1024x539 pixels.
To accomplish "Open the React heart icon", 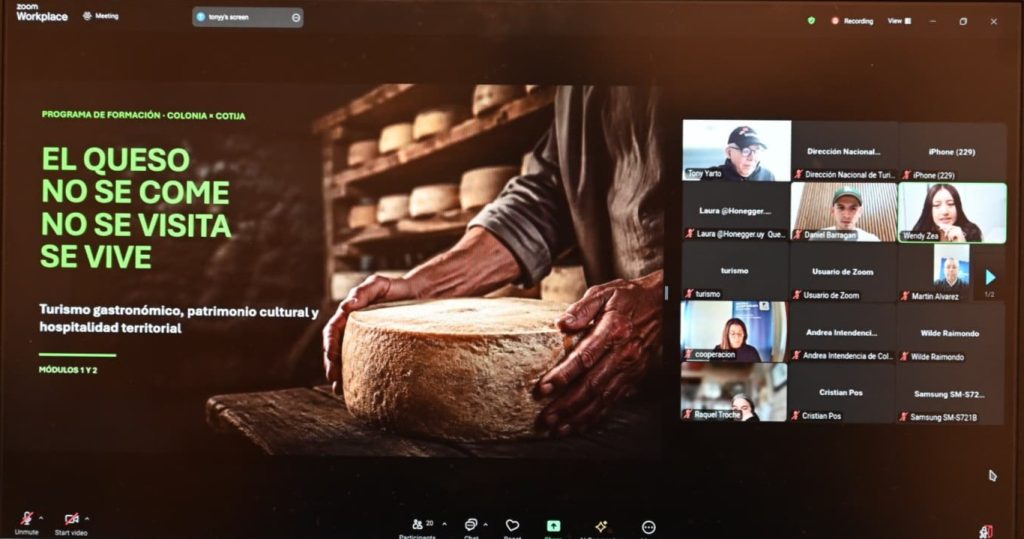I will click(x=513, y=526).
